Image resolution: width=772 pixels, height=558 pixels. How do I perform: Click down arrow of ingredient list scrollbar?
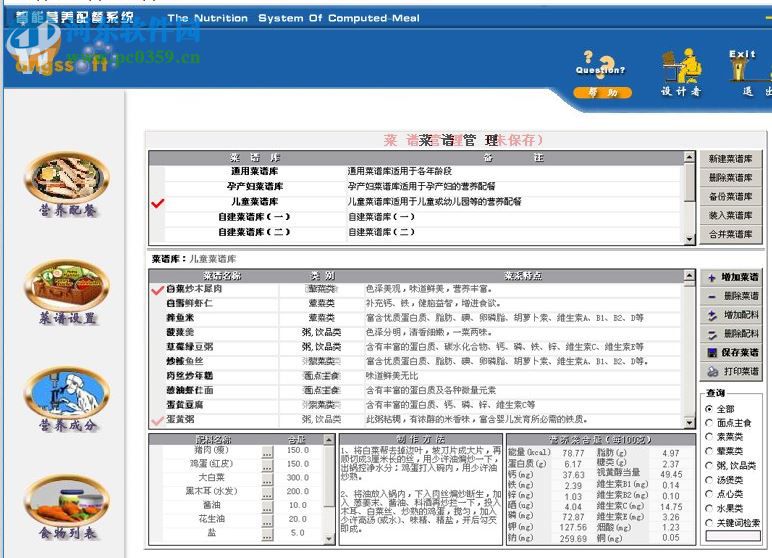(x=329, y=539)
